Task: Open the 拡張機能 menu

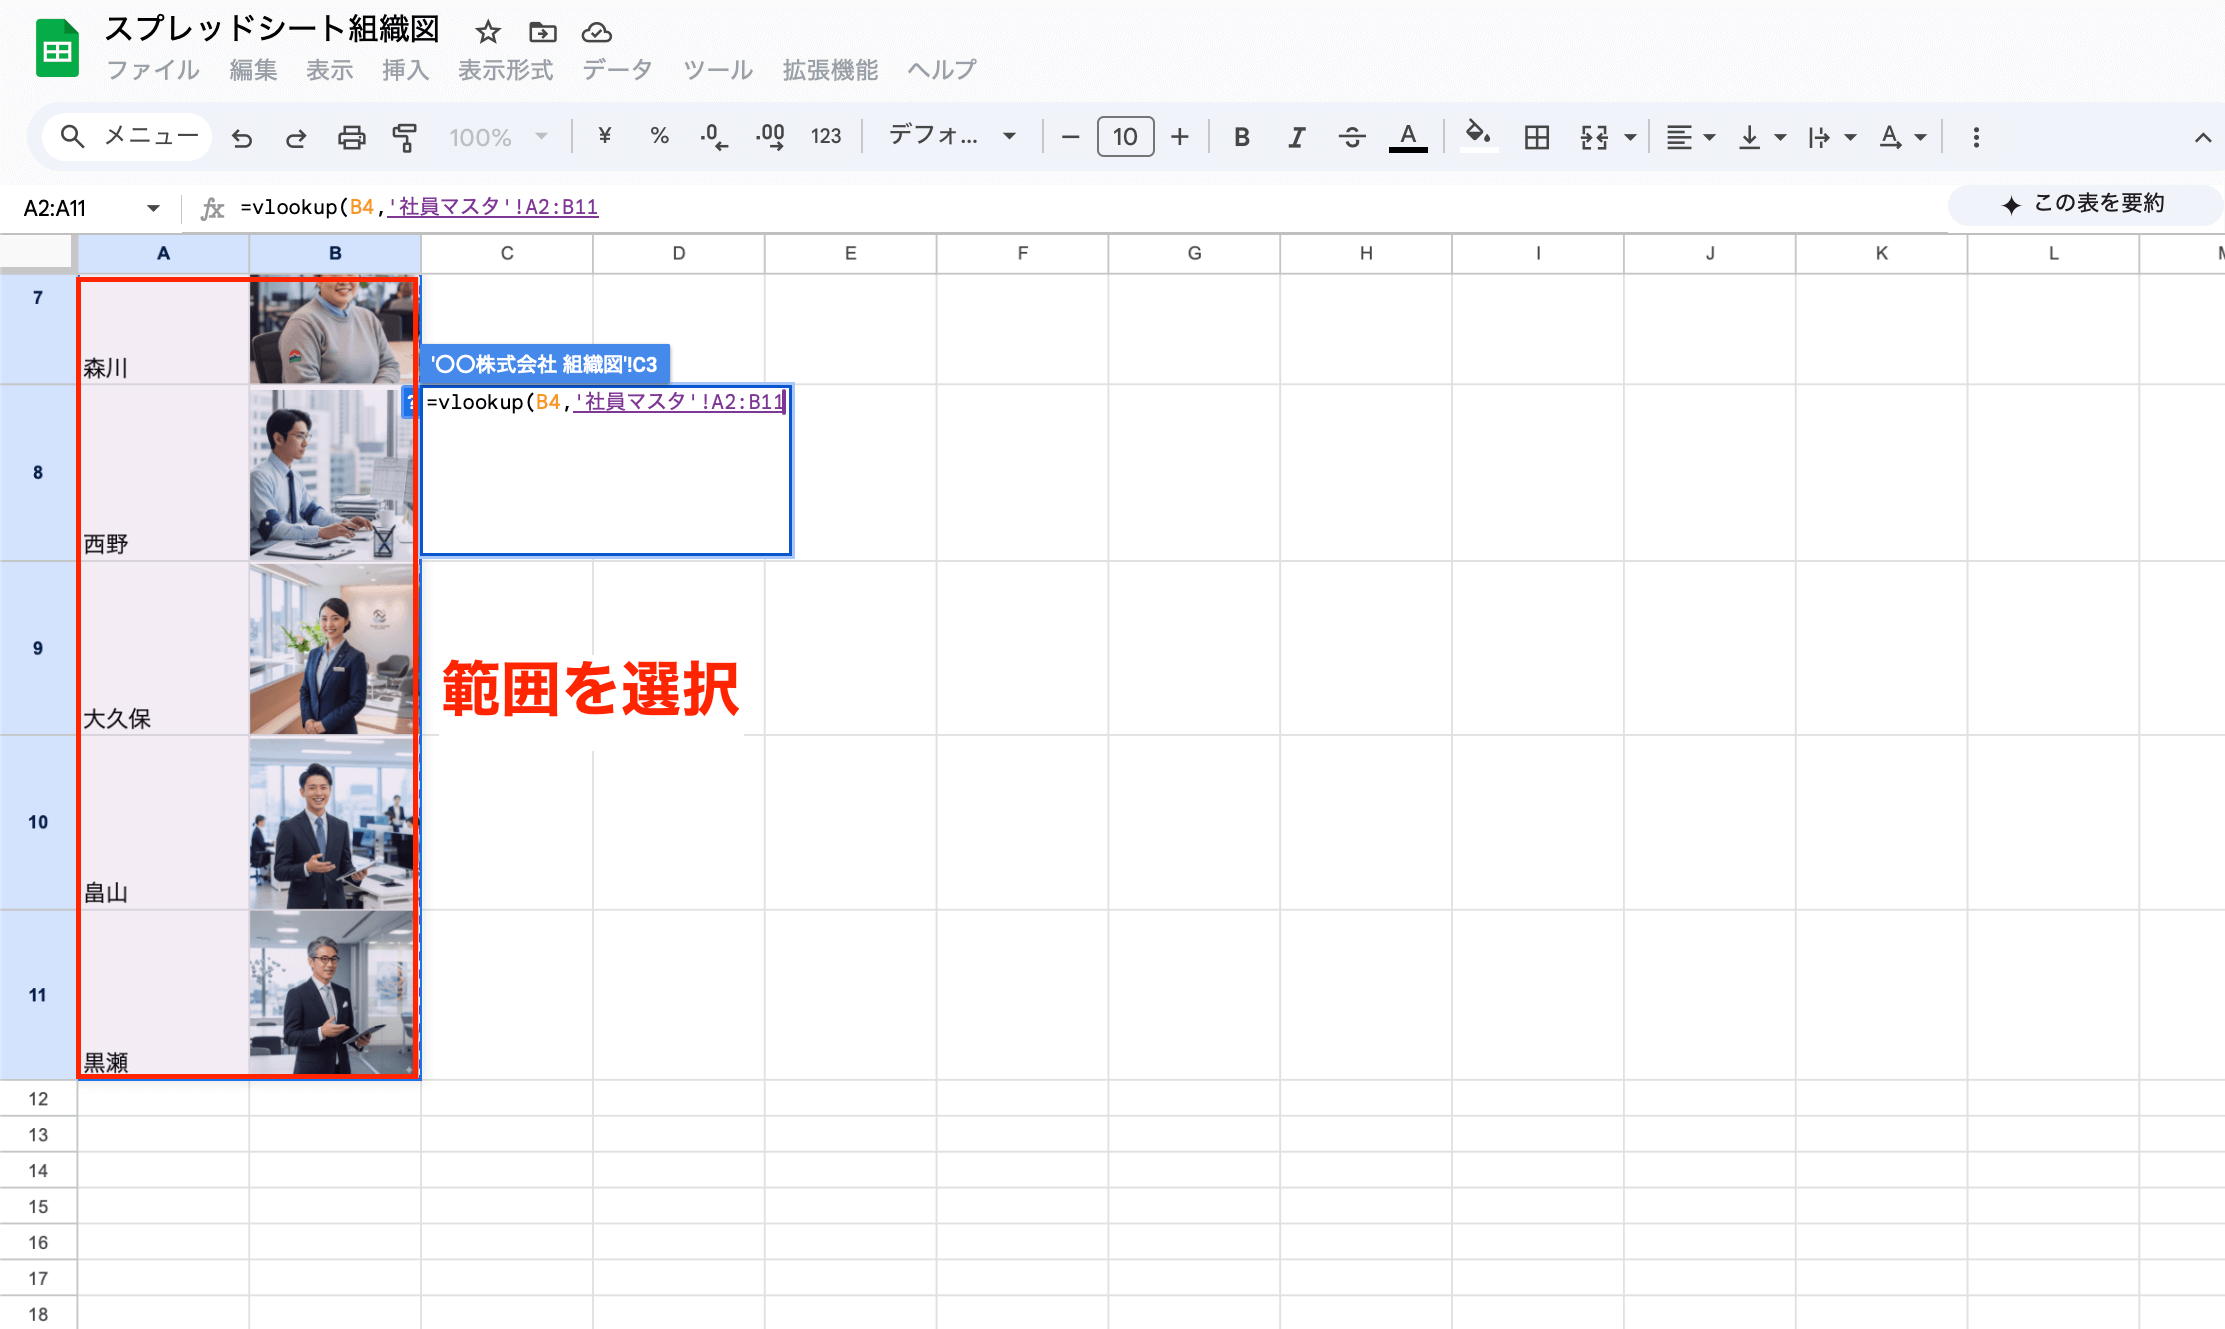Action: [x=829, y=70]
